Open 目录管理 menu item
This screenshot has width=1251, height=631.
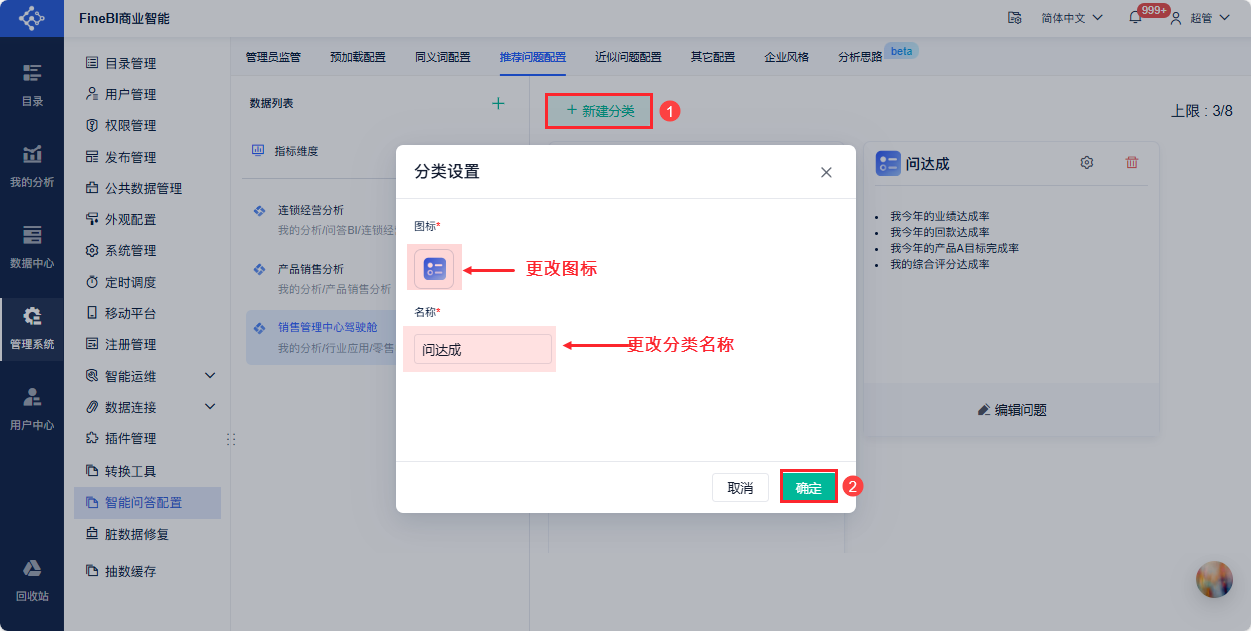coord(147,63)
